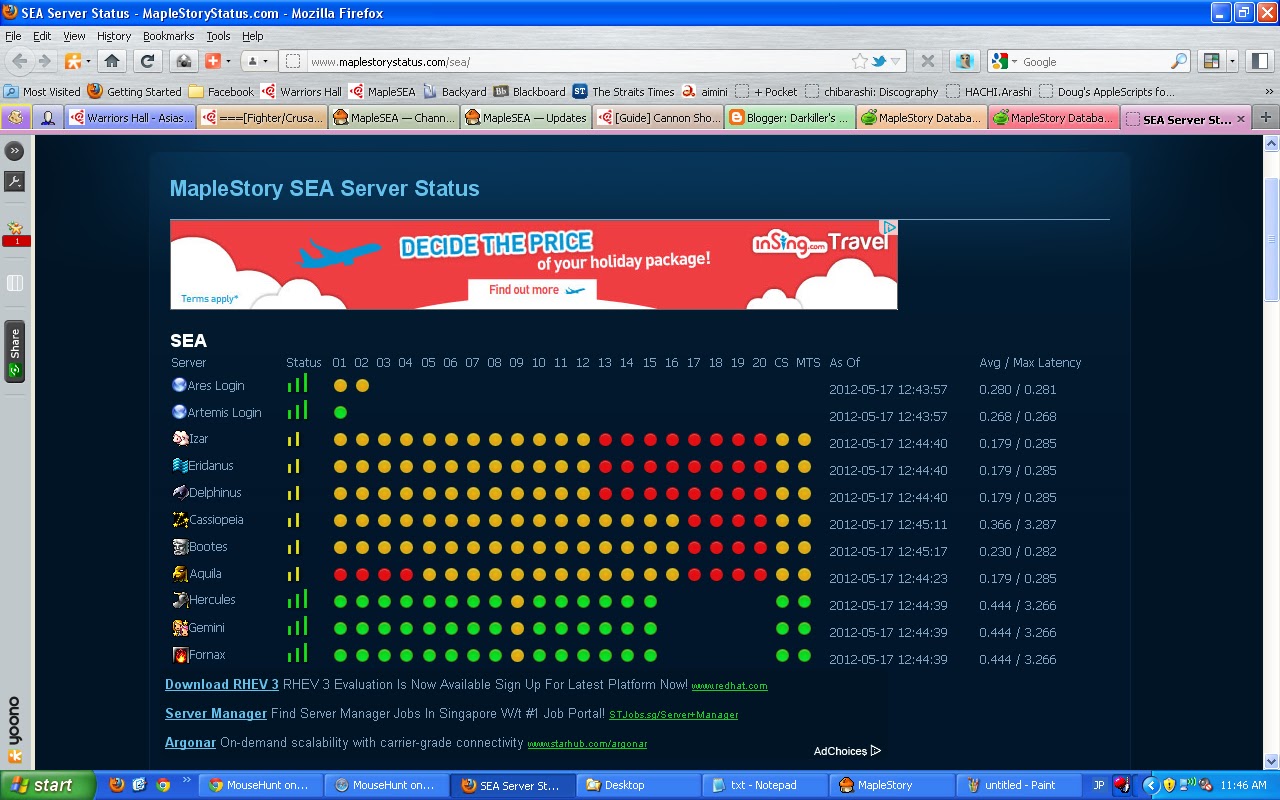Click the search magnifier in Google box
Viewport: 1280px width, 800px height.
(1179, 61)
